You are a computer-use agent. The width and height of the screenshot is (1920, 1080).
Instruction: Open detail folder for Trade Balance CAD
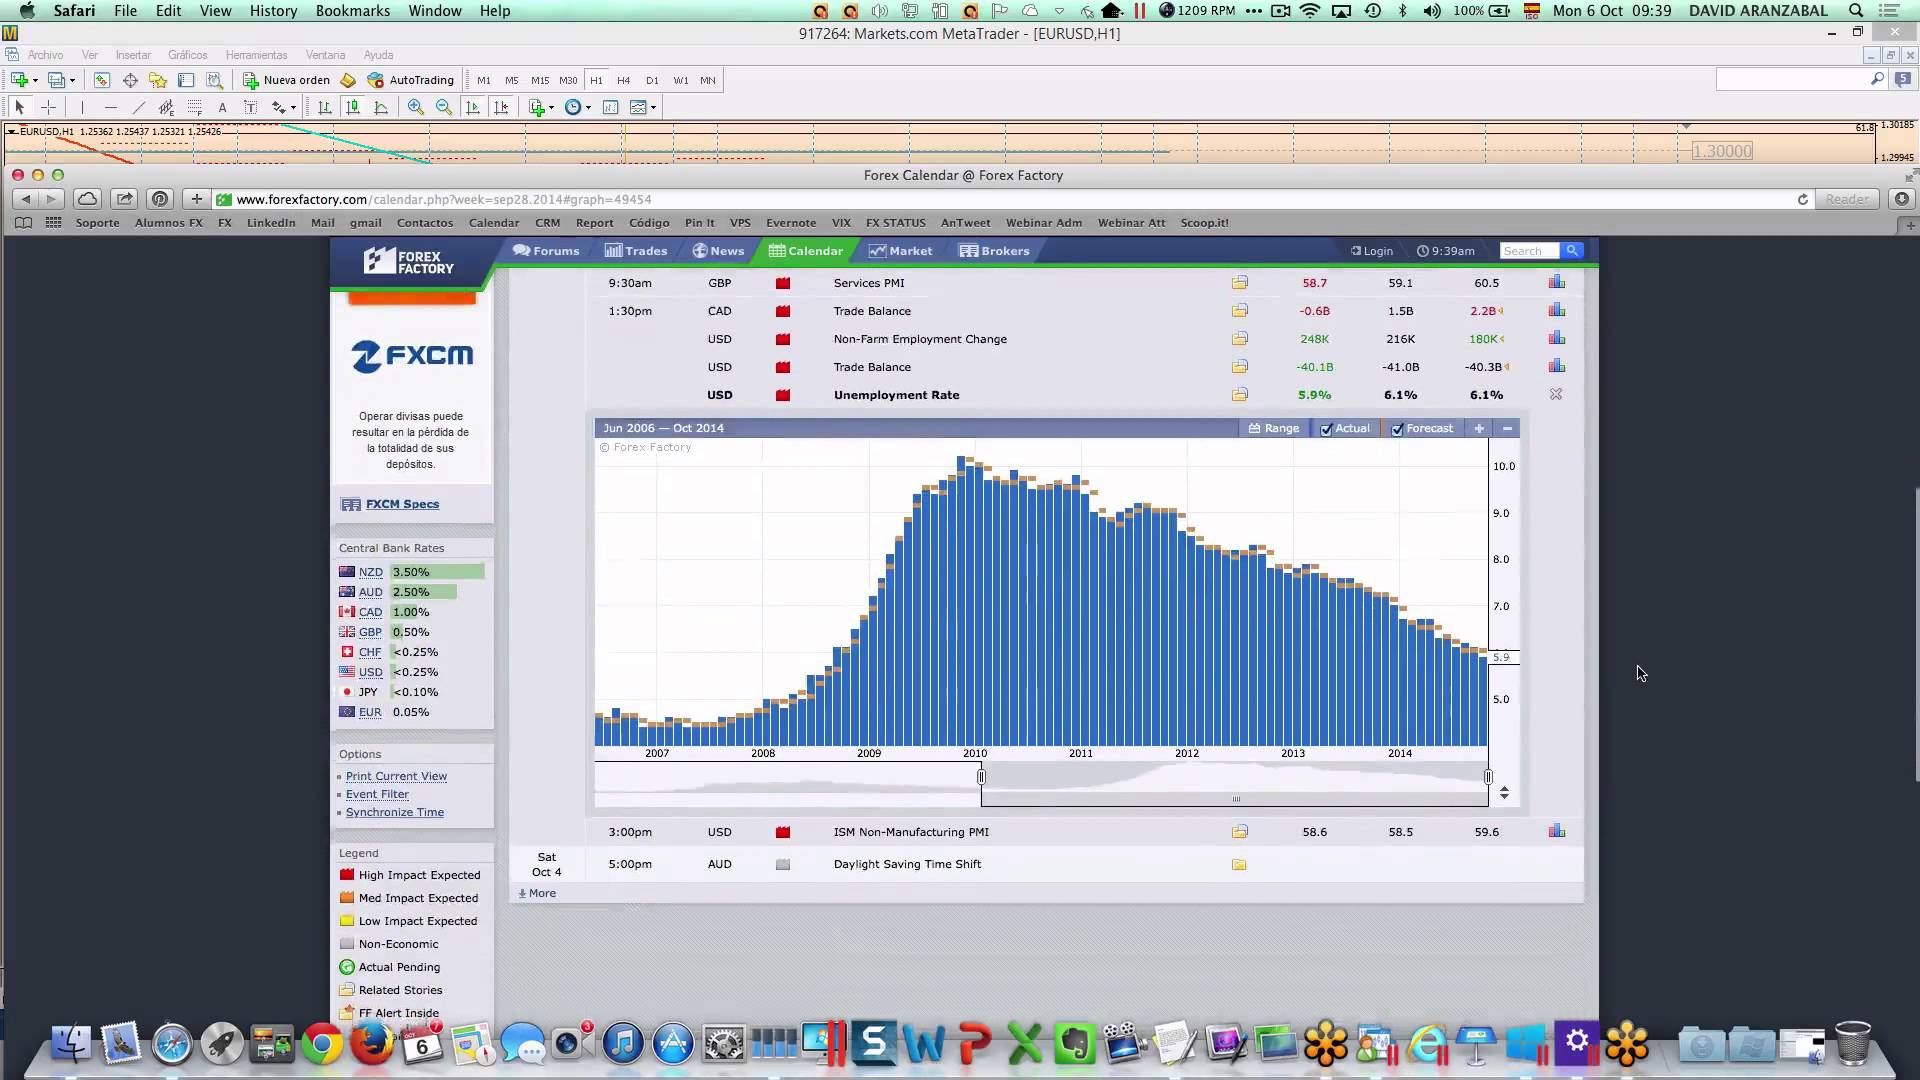click(1239, 311)
